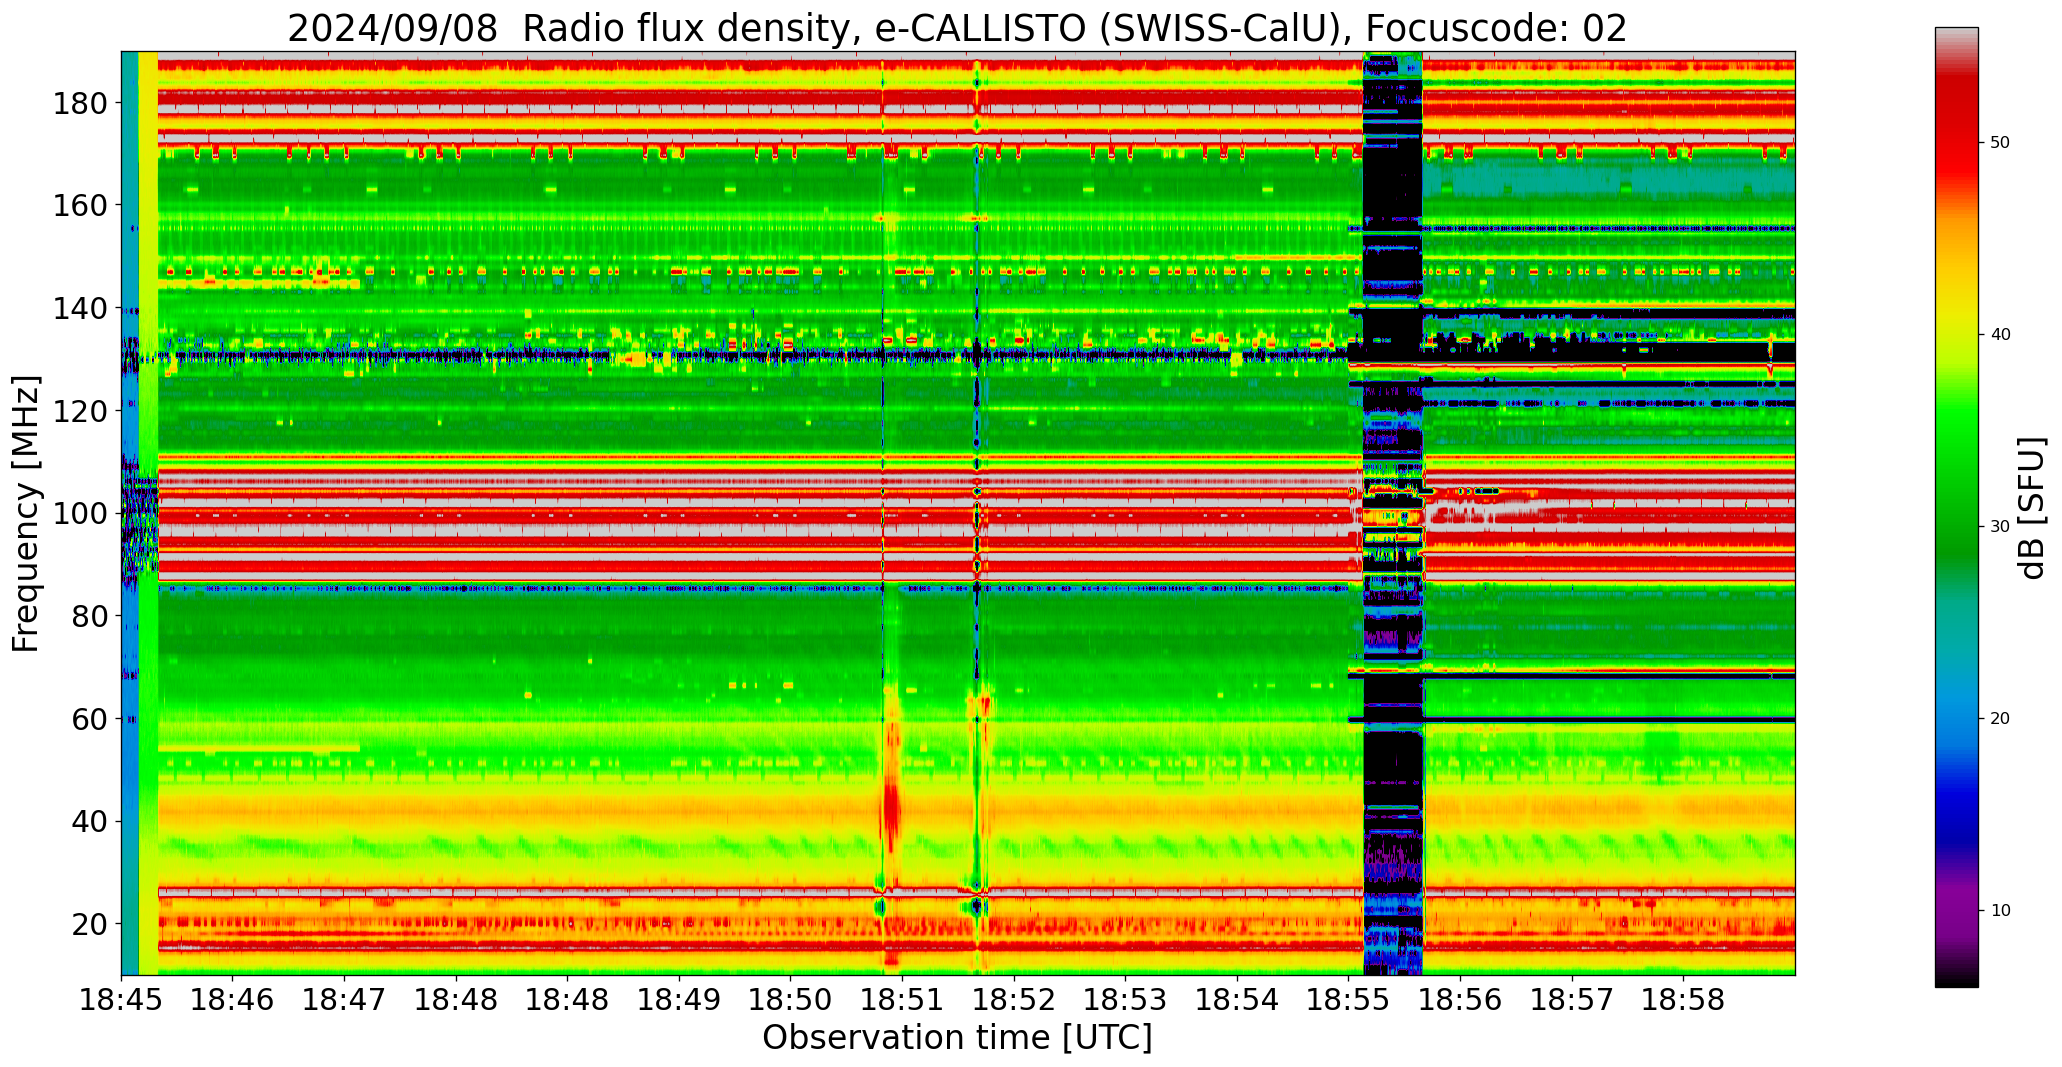Click the 40 dB tick on colorbar

pyautogui.click(x=2000, y=335)
